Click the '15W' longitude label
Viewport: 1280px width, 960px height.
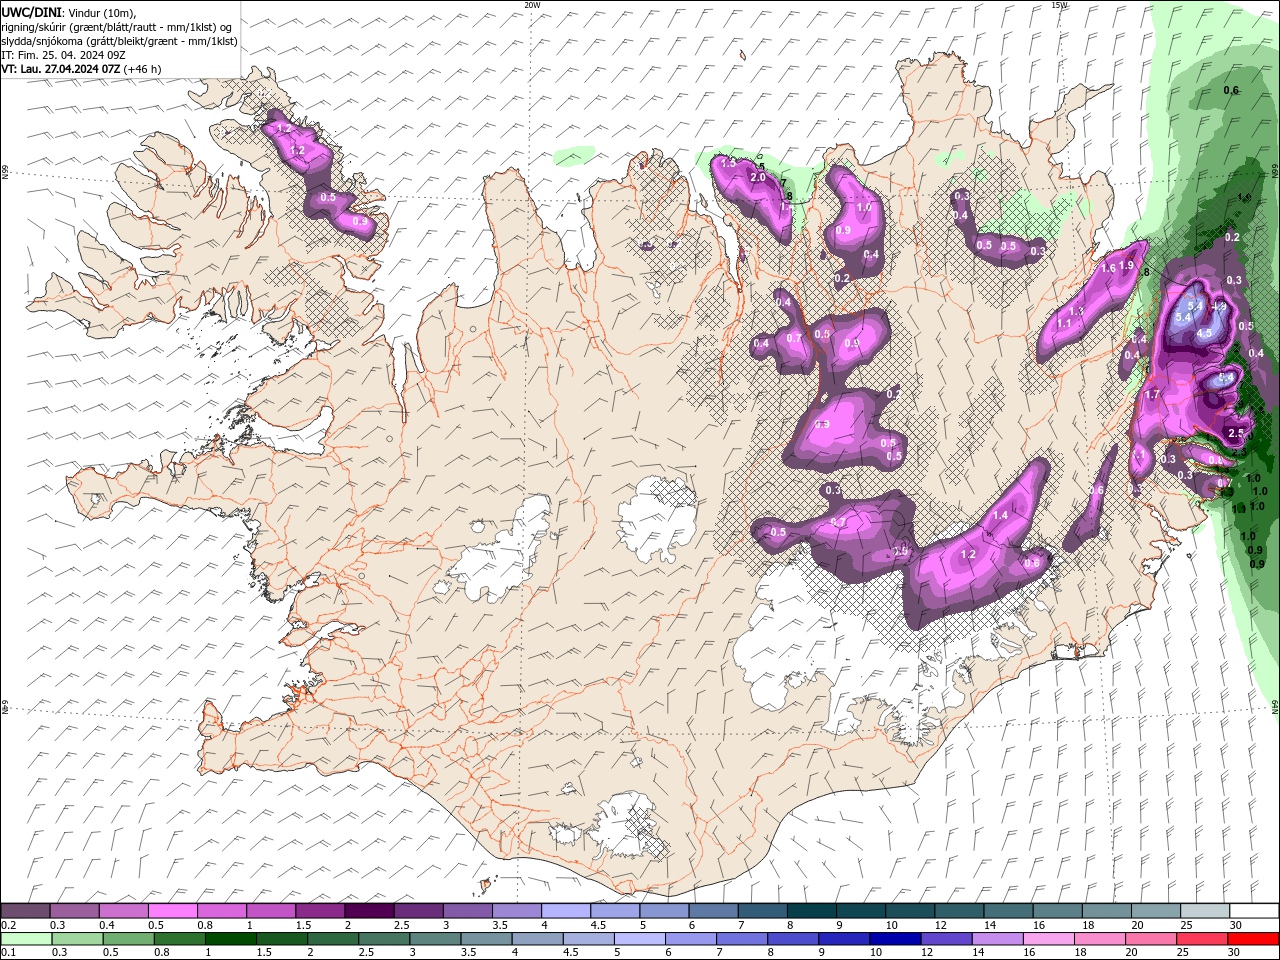coord(1059,5)
